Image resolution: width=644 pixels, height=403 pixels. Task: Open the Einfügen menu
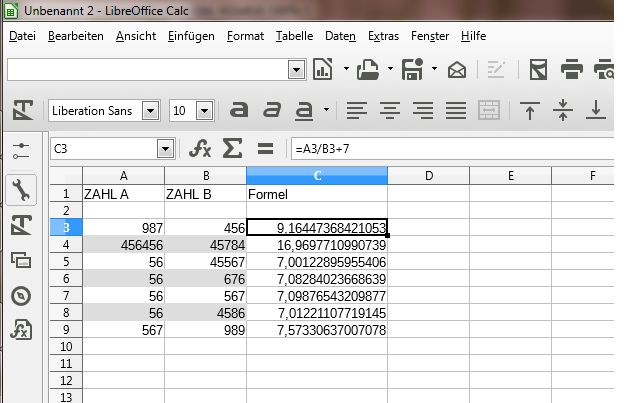point(191,36)
